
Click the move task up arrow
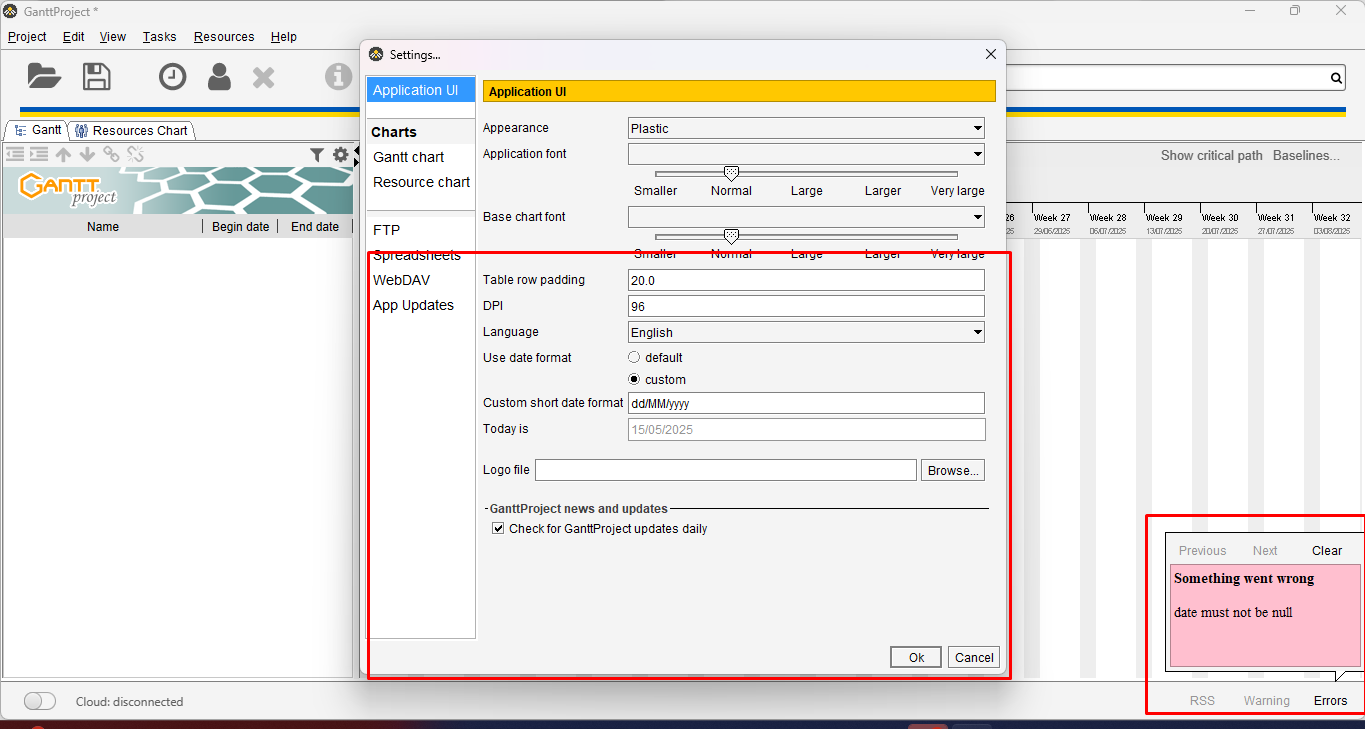click(63, 154)
